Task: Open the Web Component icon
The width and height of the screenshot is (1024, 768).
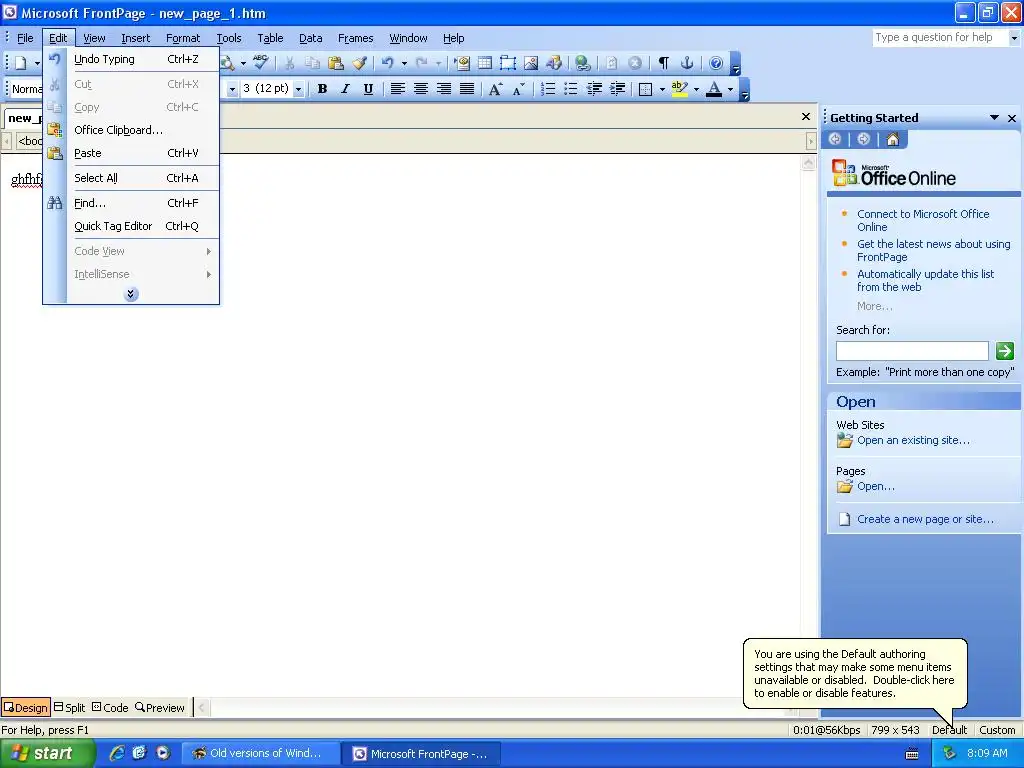Action: click(462, 63)
